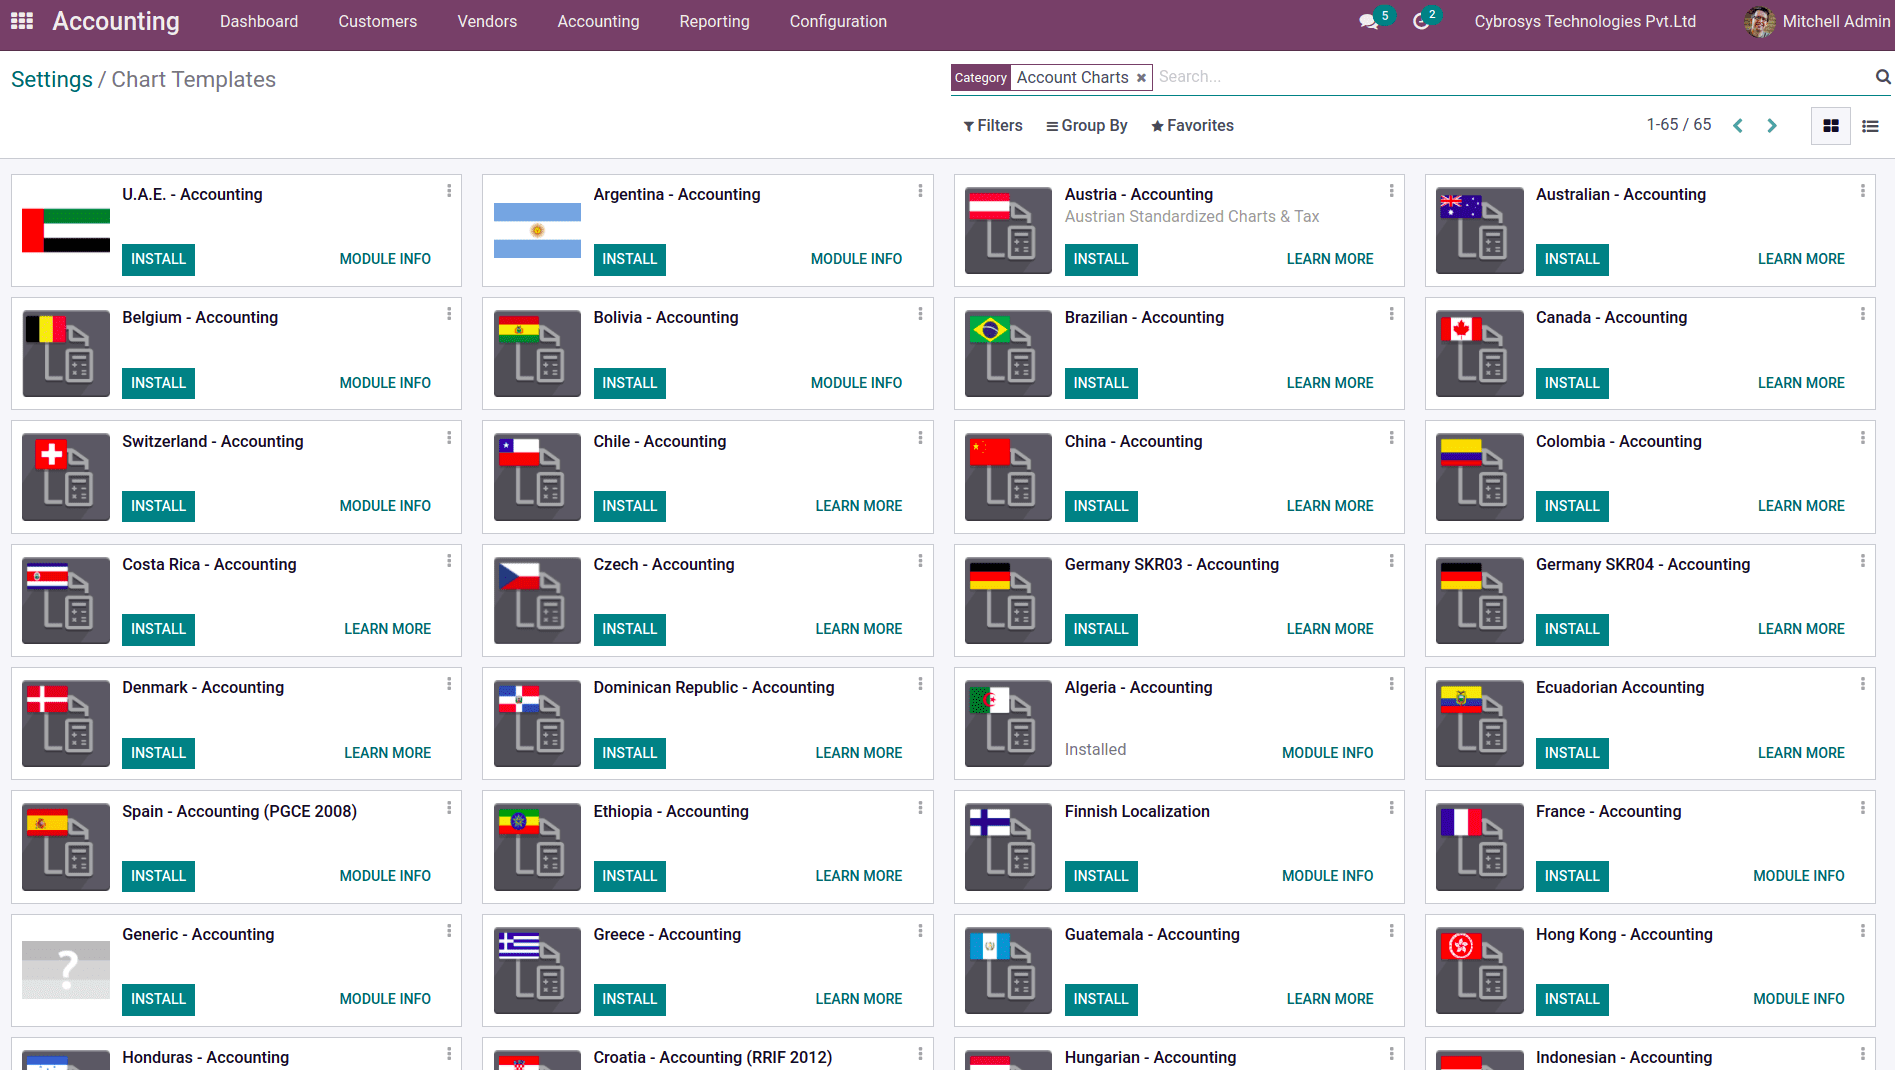Open the Configuration menu
Viewport: 1895px width, 1070px height.
click(x=838, y=21)
